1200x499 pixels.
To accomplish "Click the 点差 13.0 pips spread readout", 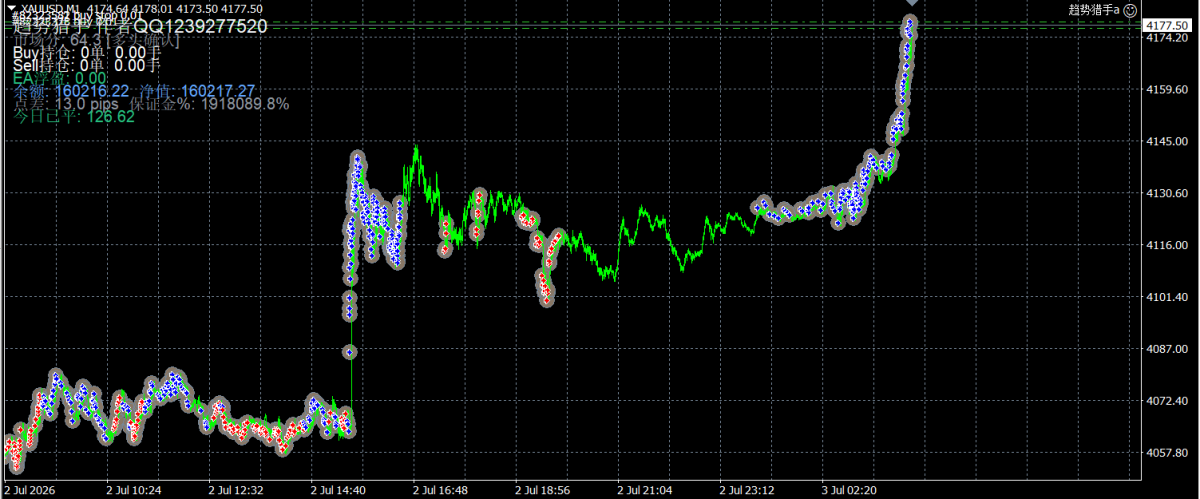I will point(66,104).
